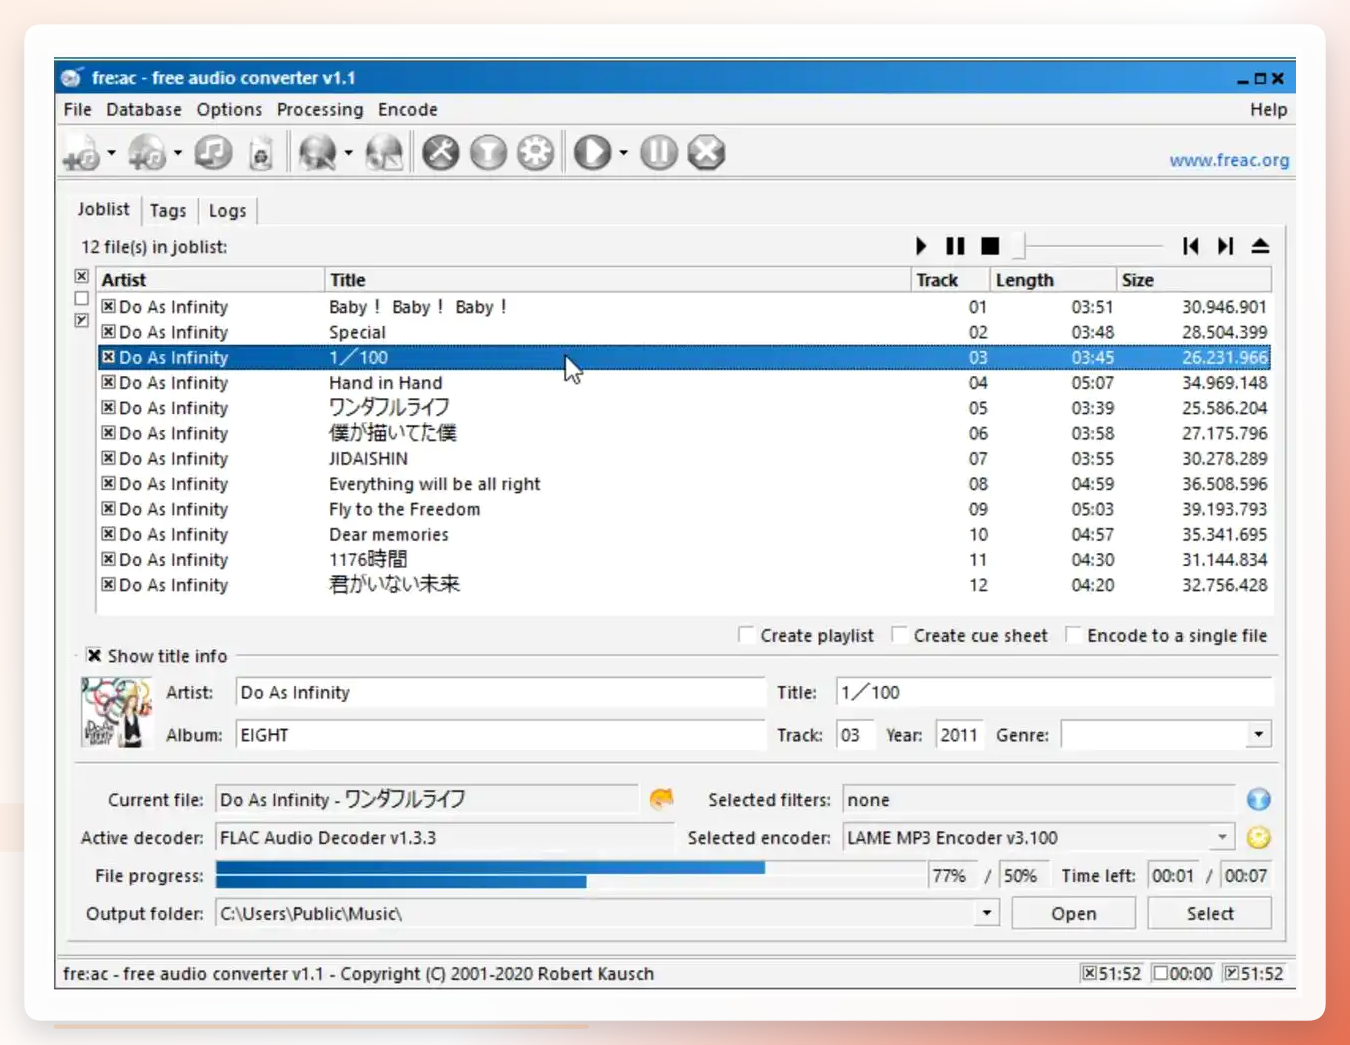Open encoder configuration via the gear icon
Image resolution: width=1350 pixels, height=1045 pixels.
[x=536, y=153]
